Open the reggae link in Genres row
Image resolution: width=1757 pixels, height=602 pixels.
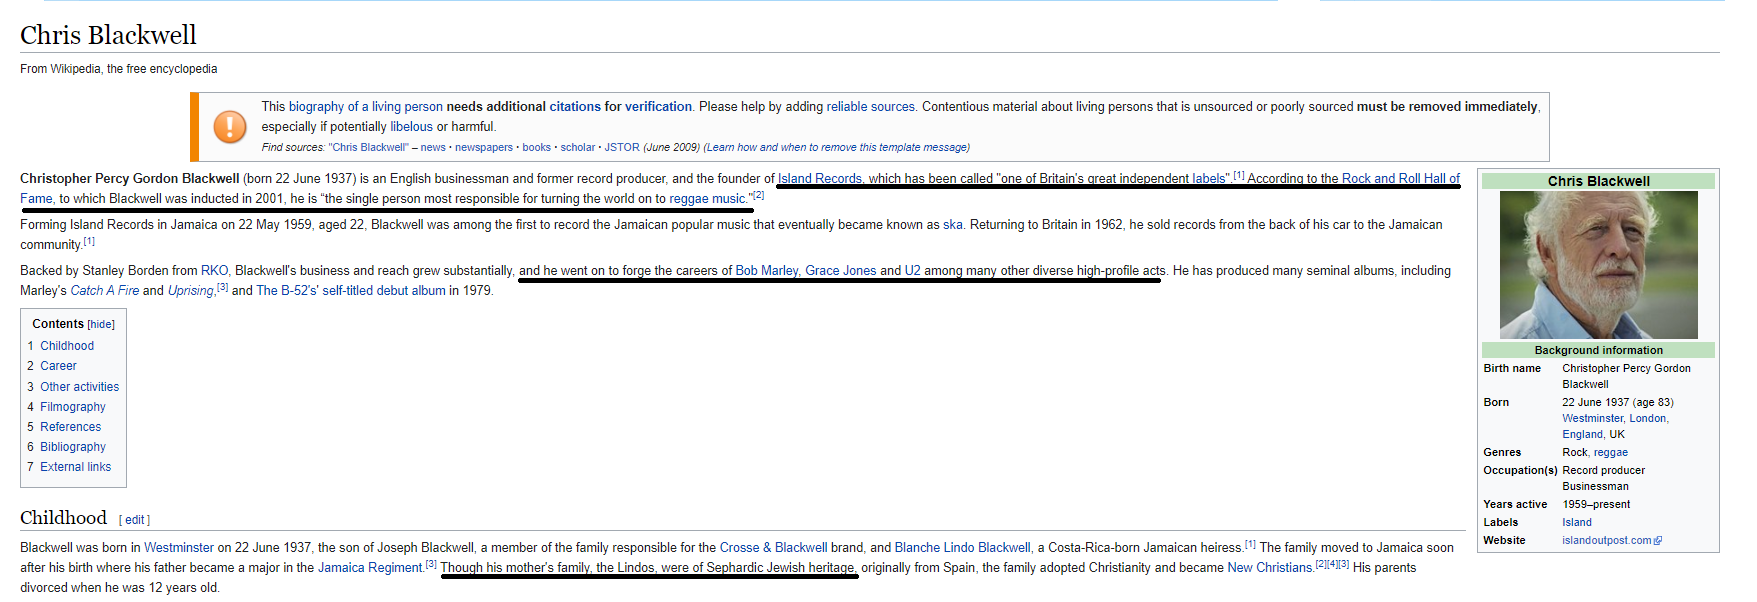coord(1611,453)
